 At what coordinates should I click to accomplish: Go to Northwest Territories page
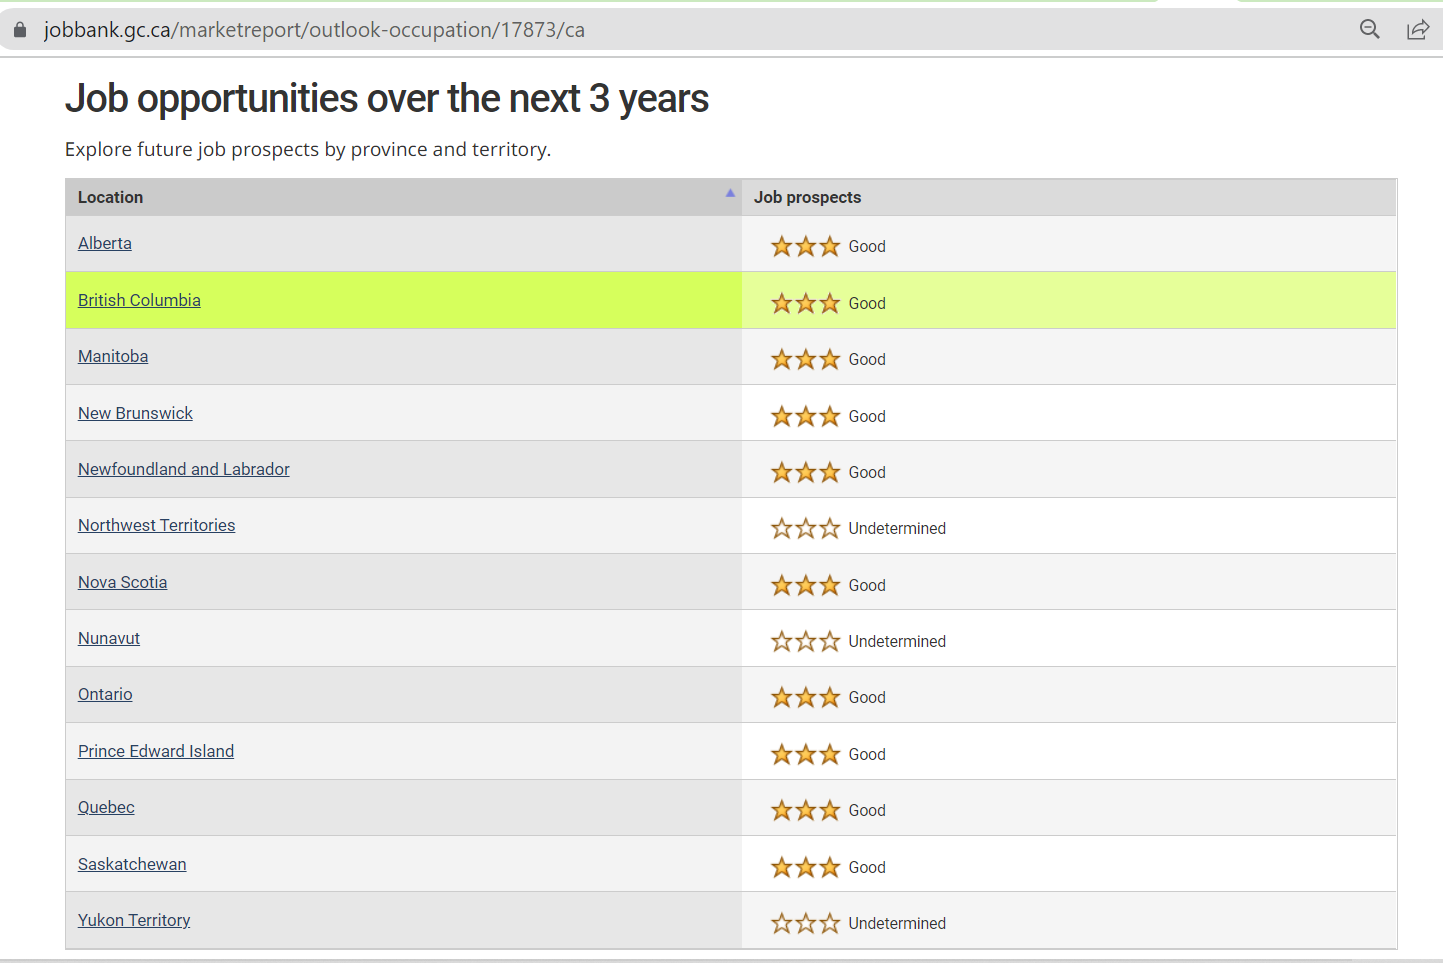(x=157, y=525)
